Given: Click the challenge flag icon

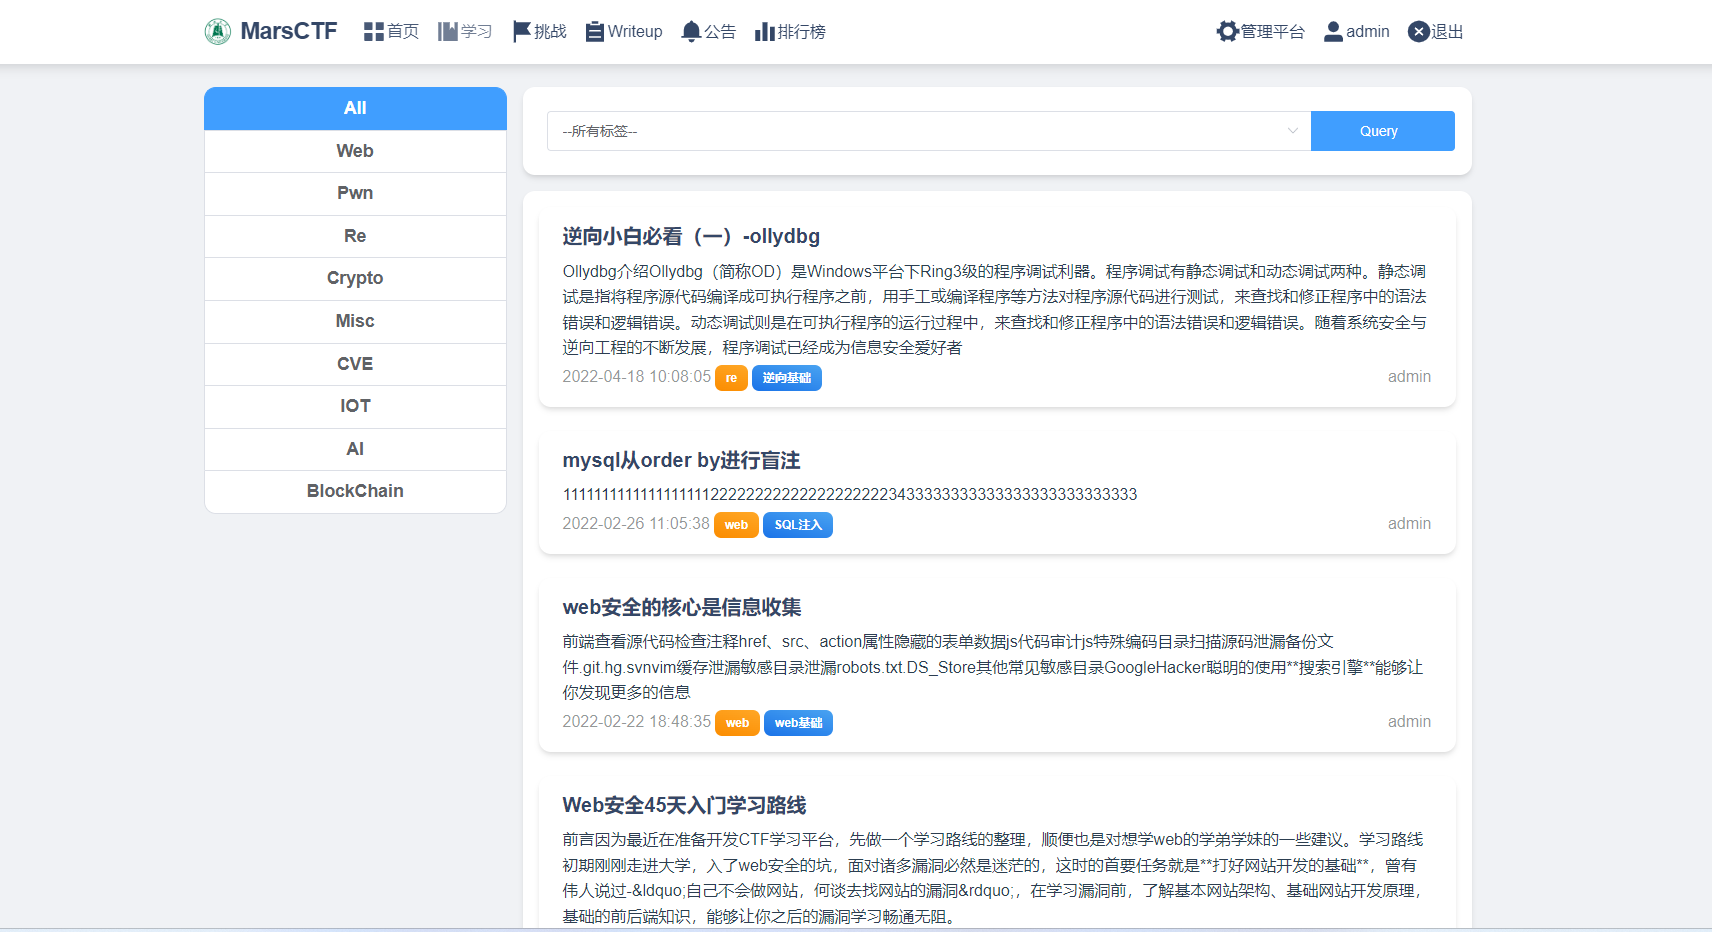Looking at the screenshot, I should (x=521, y=31).
